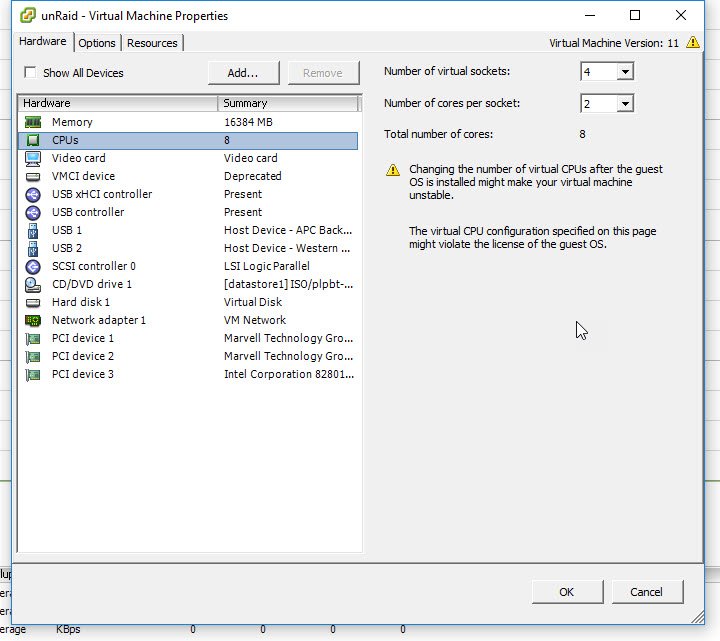The image size is (720, 641).
Task: Select the PCI device 3 label
Action: (x=83, y=374)
